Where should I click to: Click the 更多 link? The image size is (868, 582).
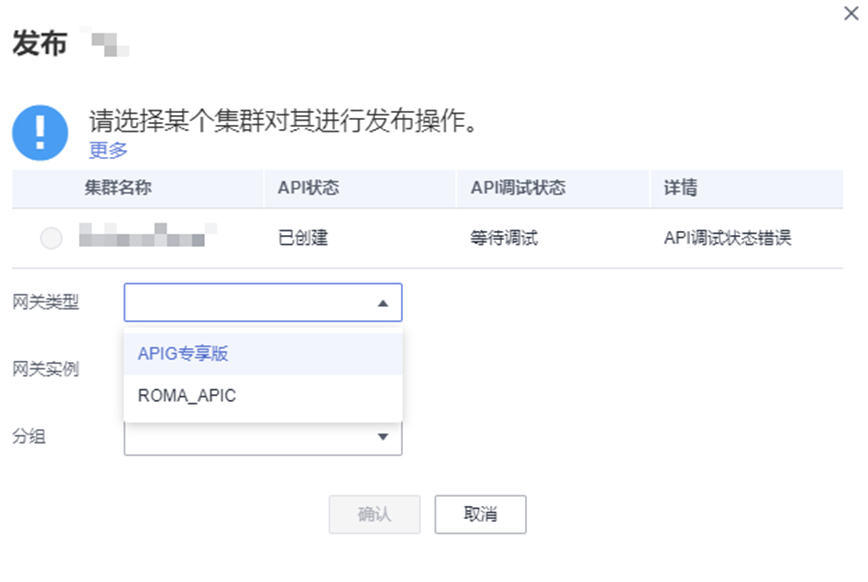click(108, 150)
